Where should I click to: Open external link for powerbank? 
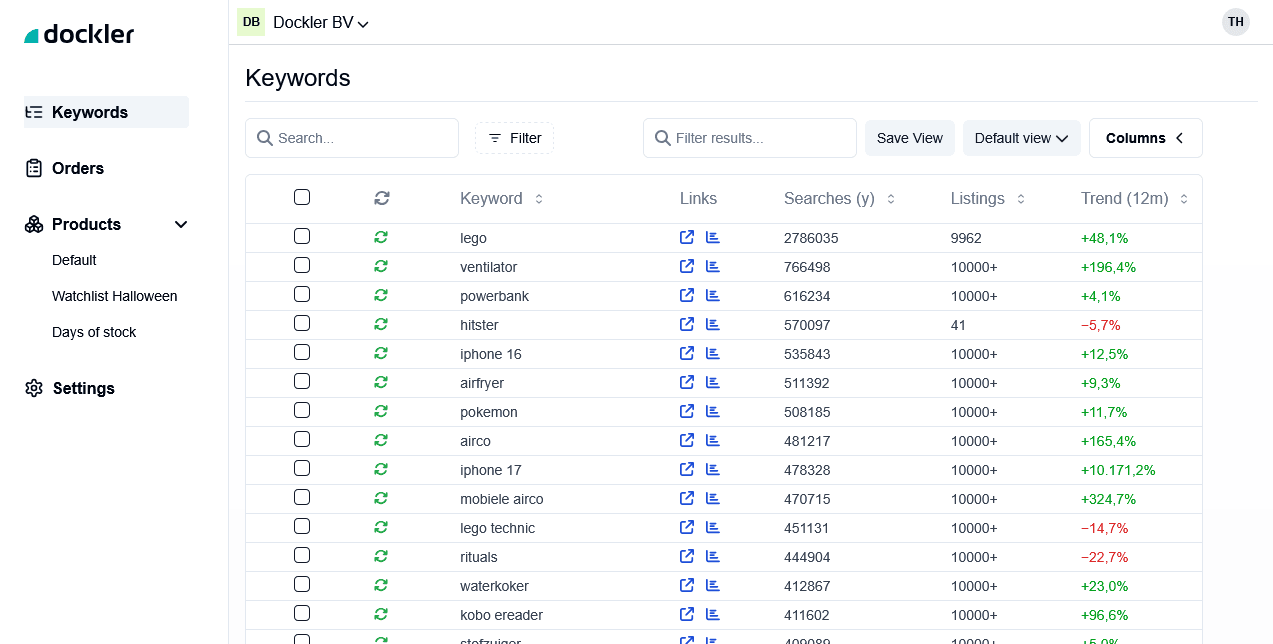[687, 296]
